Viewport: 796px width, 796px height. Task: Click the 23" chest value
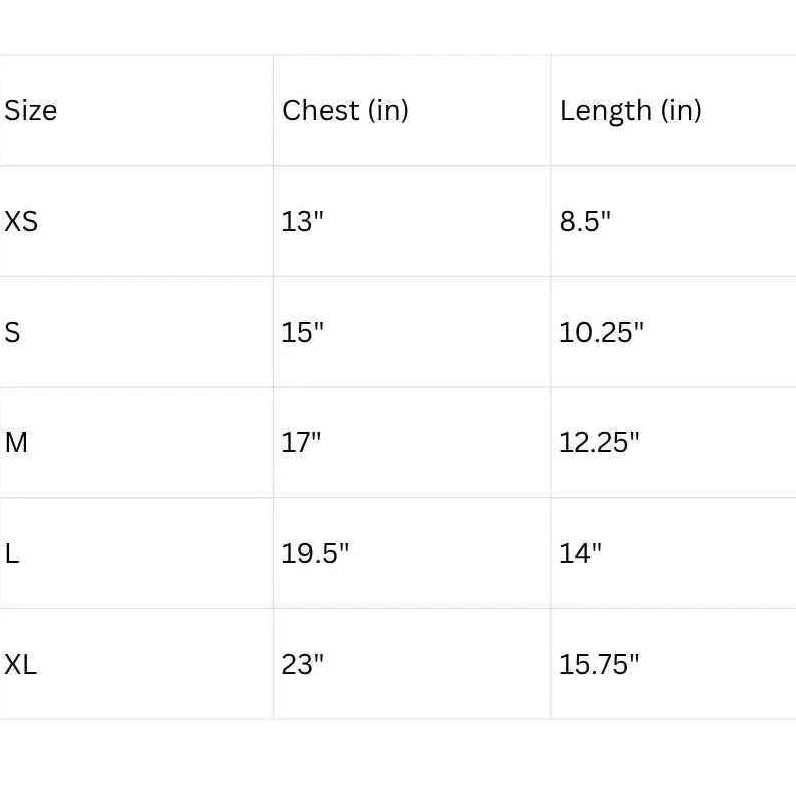coord(303,664)
